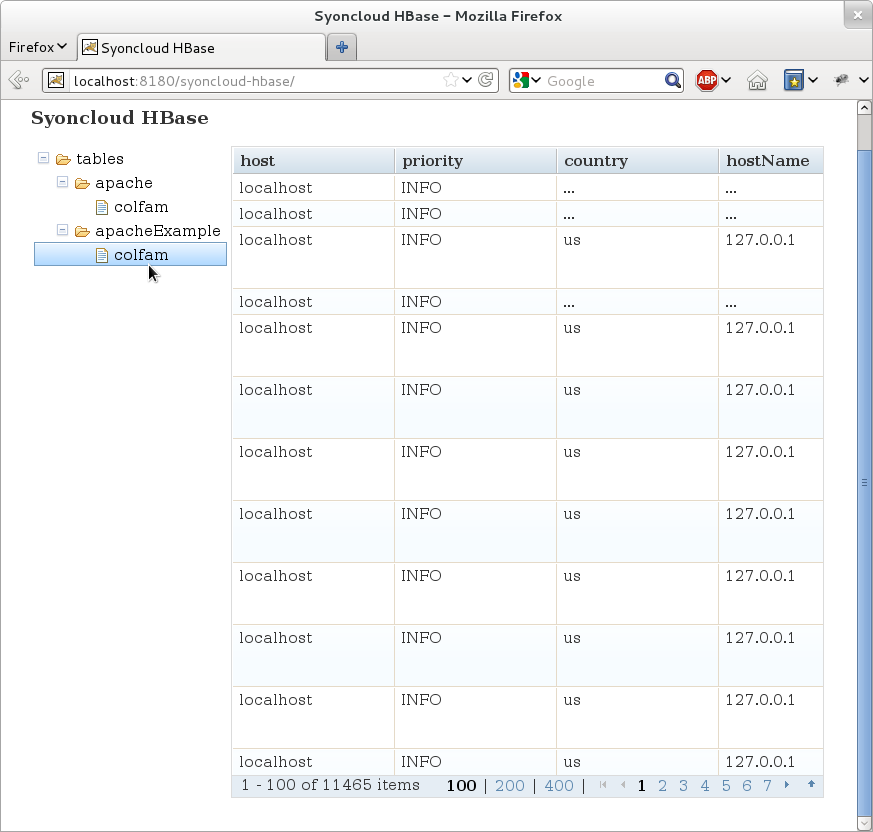Click the back navigation arrow

(16, 80)
